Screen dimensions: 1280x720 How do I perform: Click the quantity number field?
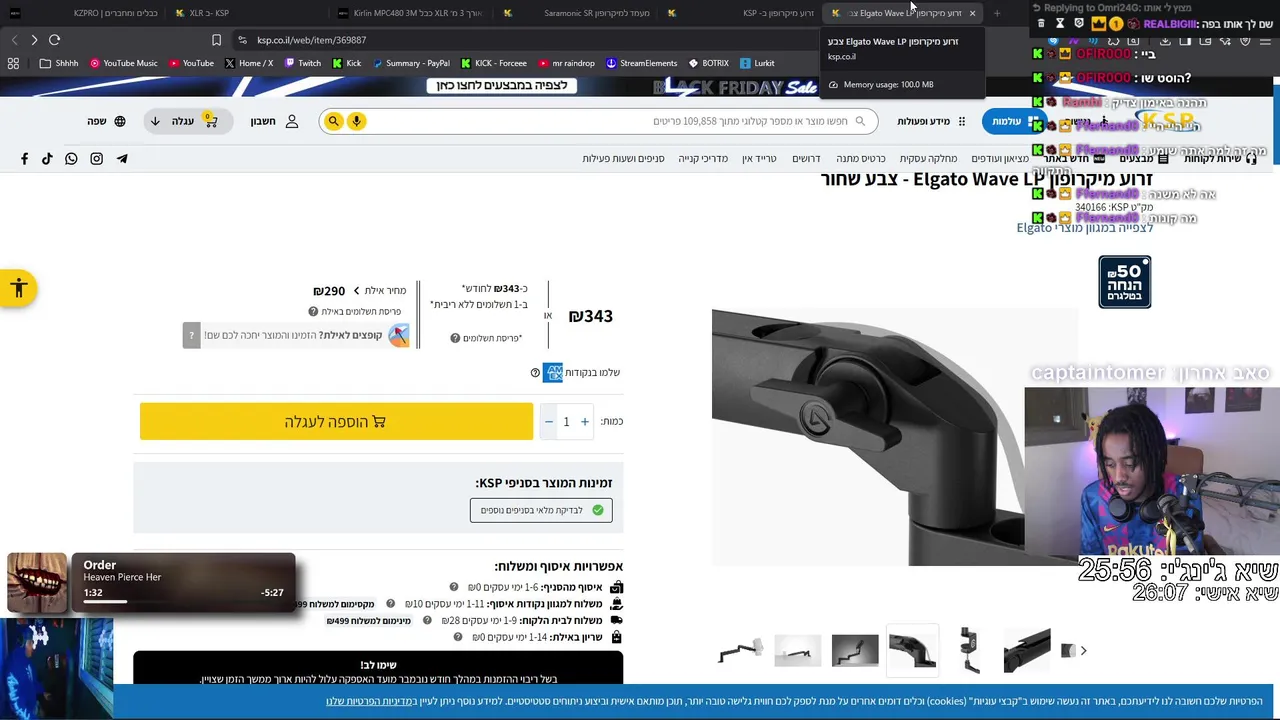click(566, 422)
